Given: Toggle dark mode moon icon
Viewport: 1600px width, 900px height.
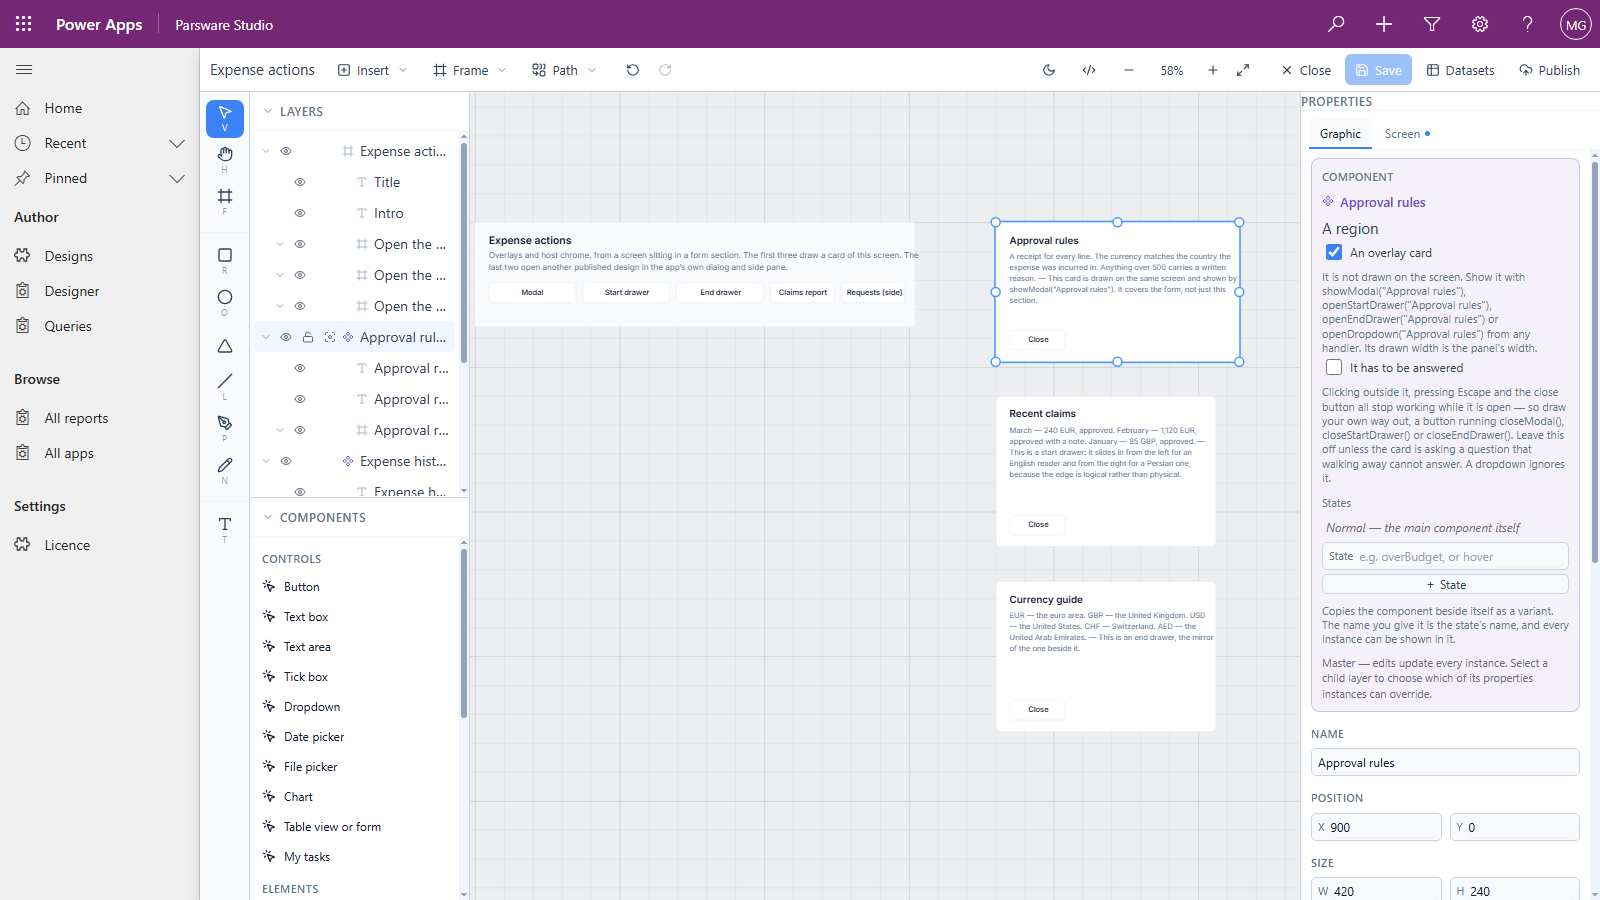Looking at the screenshot, I should click(x=1049, y=70).
